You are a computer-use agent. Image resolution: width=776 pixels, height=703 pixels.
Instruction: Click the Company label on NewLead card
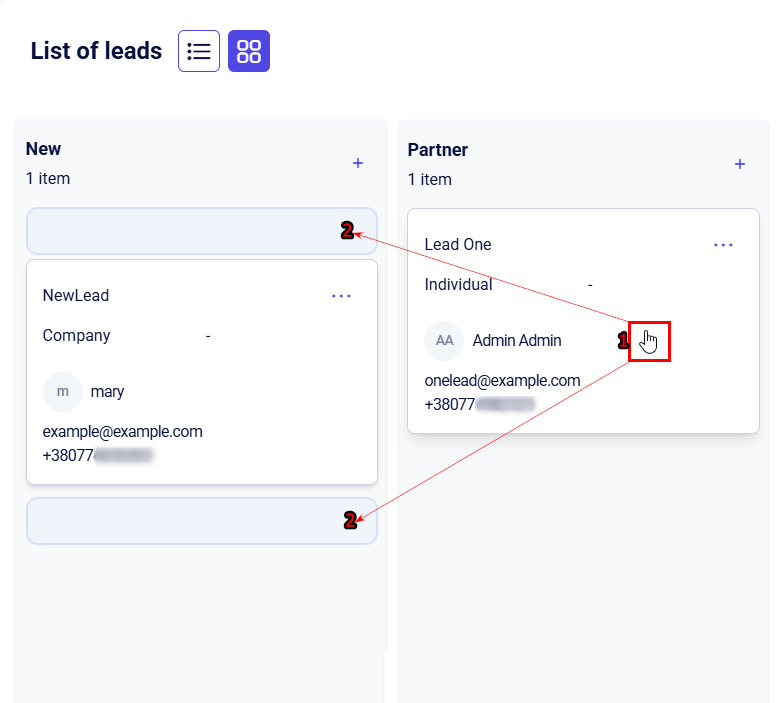(76, 336)
